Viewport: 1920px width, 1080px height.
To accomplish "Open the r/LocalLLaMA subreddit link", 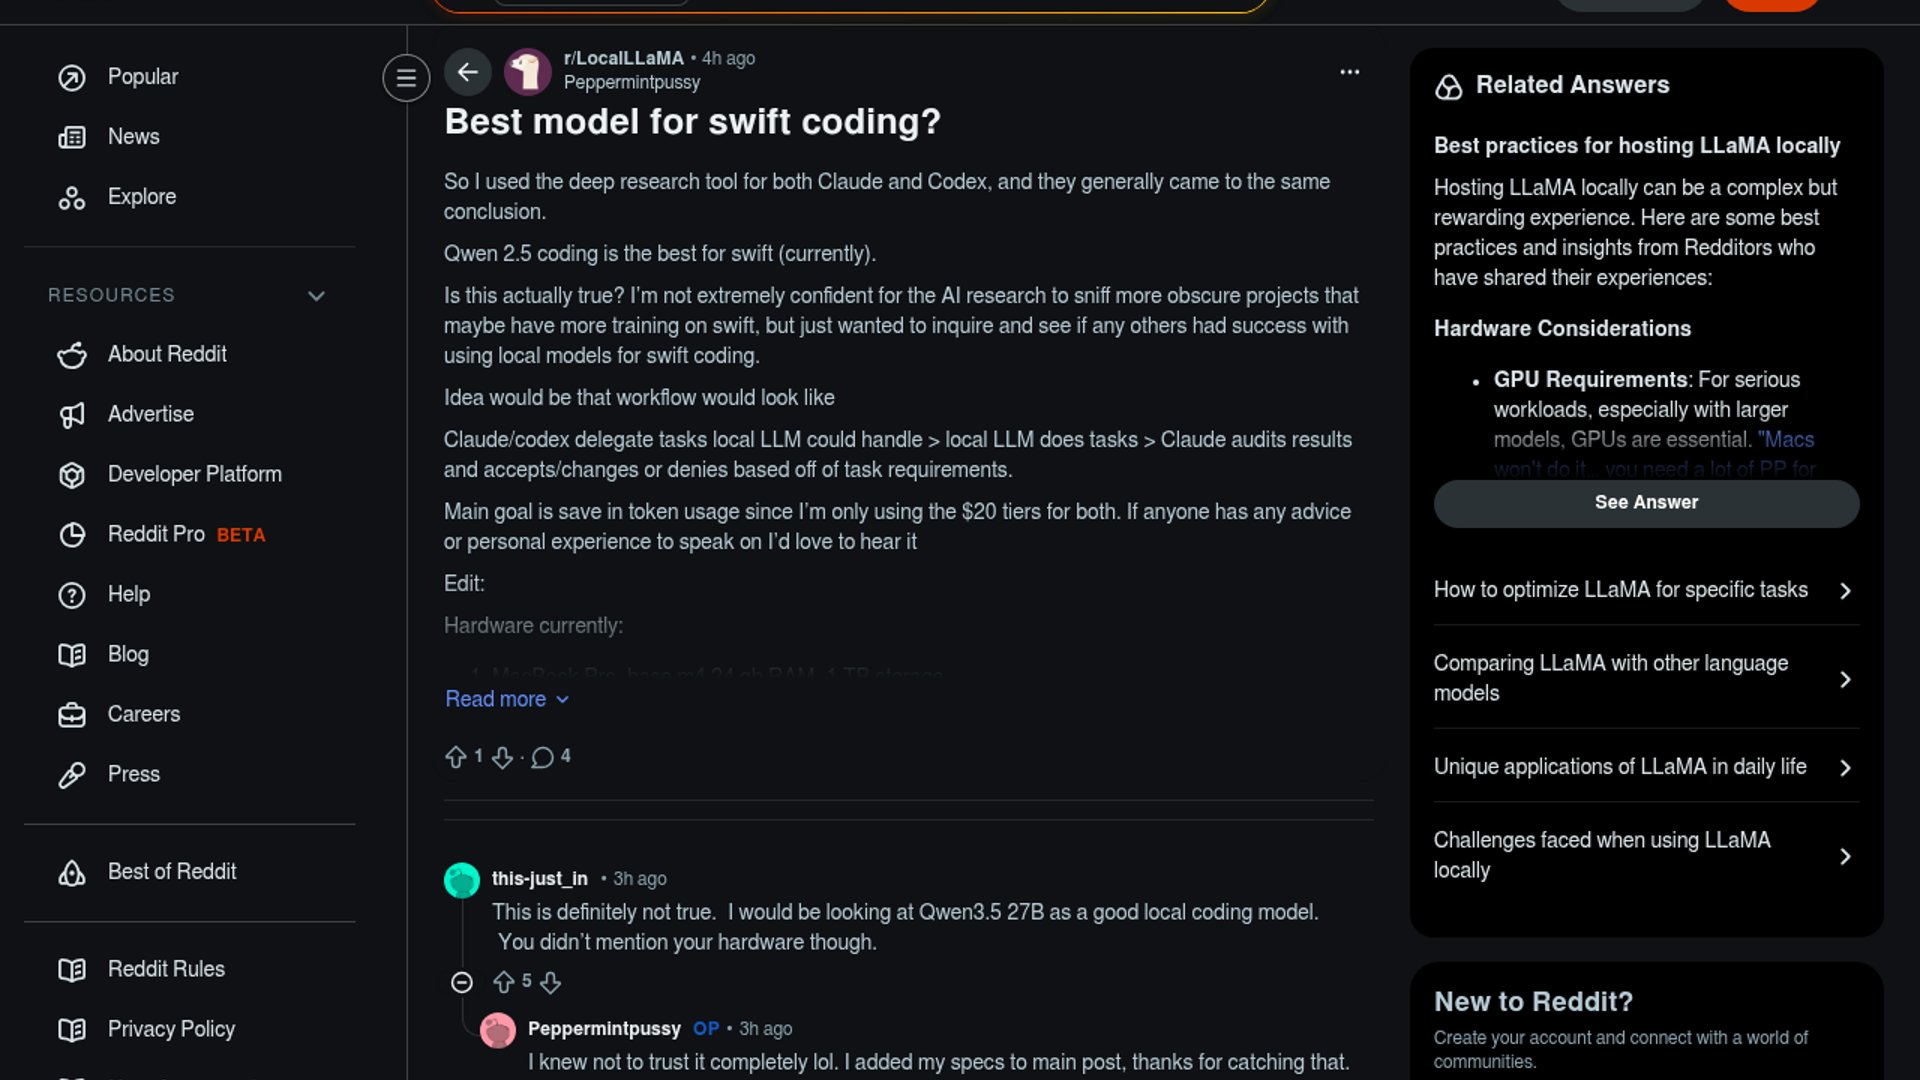I will point(623,58).
